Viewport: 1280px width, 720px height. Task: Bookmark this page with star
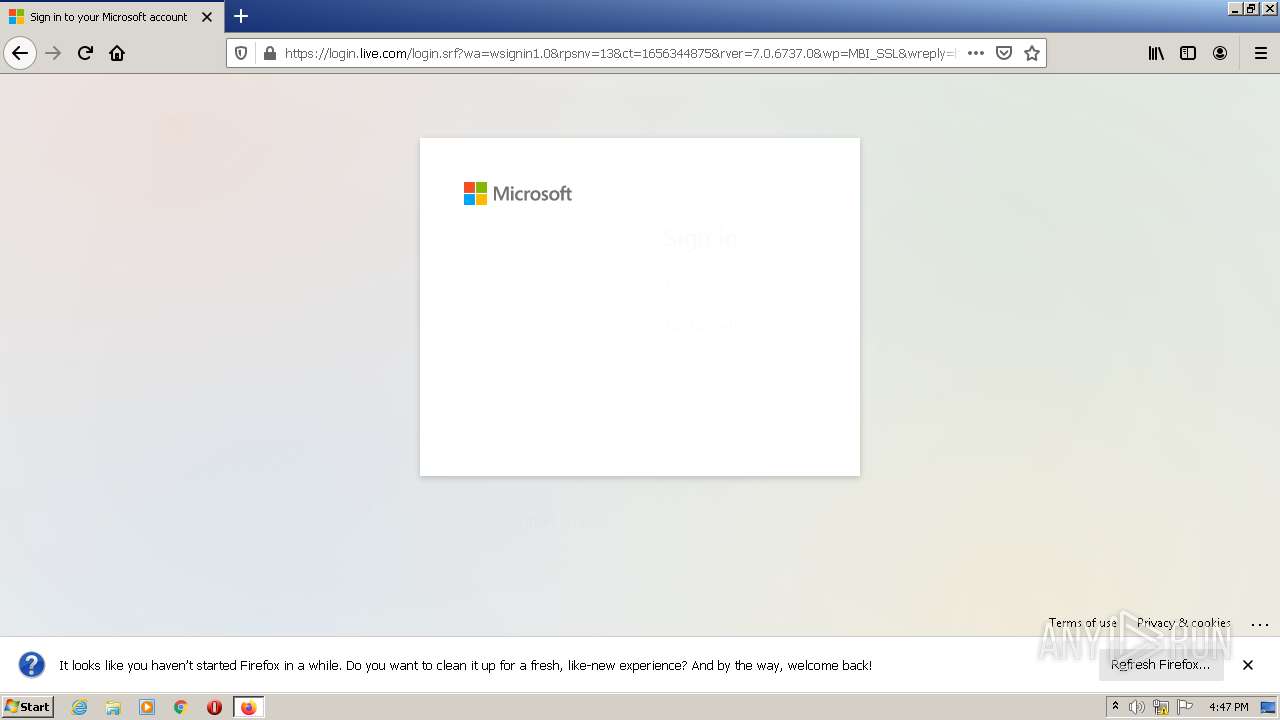point(1032,53)
